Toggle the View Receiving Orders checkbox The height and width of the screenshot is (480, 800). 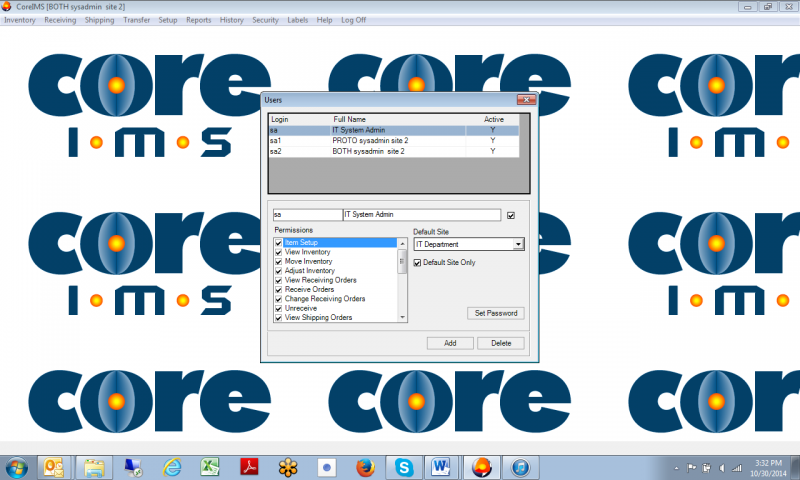tap(279, 280)
